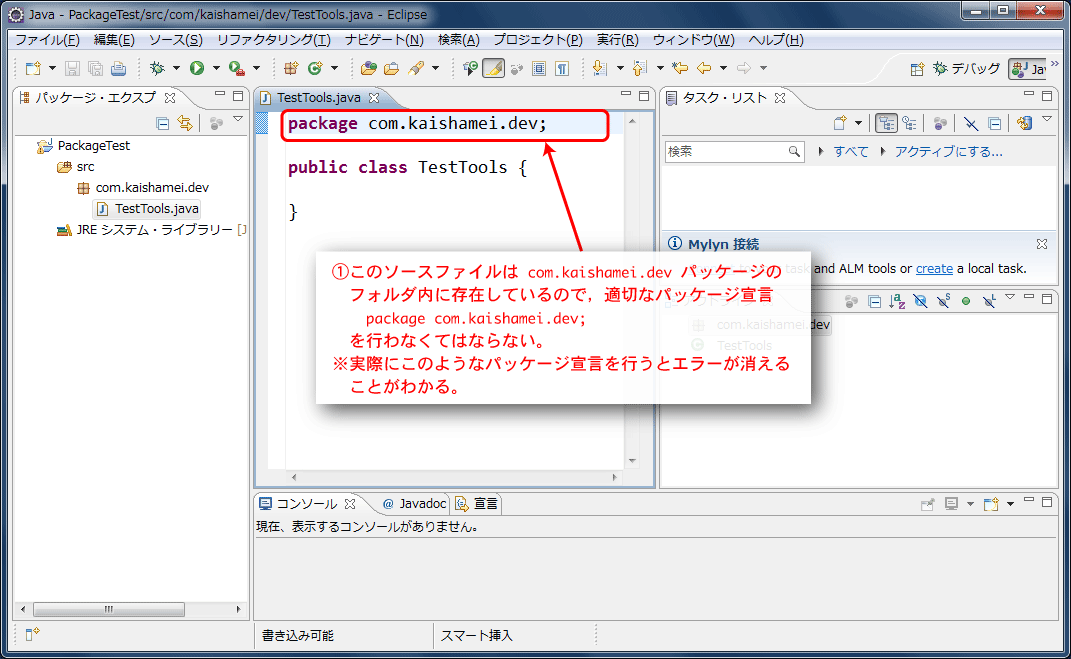Switch to the Javadoc tab
Image resolution: width=1071 pixels, height=659 pixels.
[415, 504]
